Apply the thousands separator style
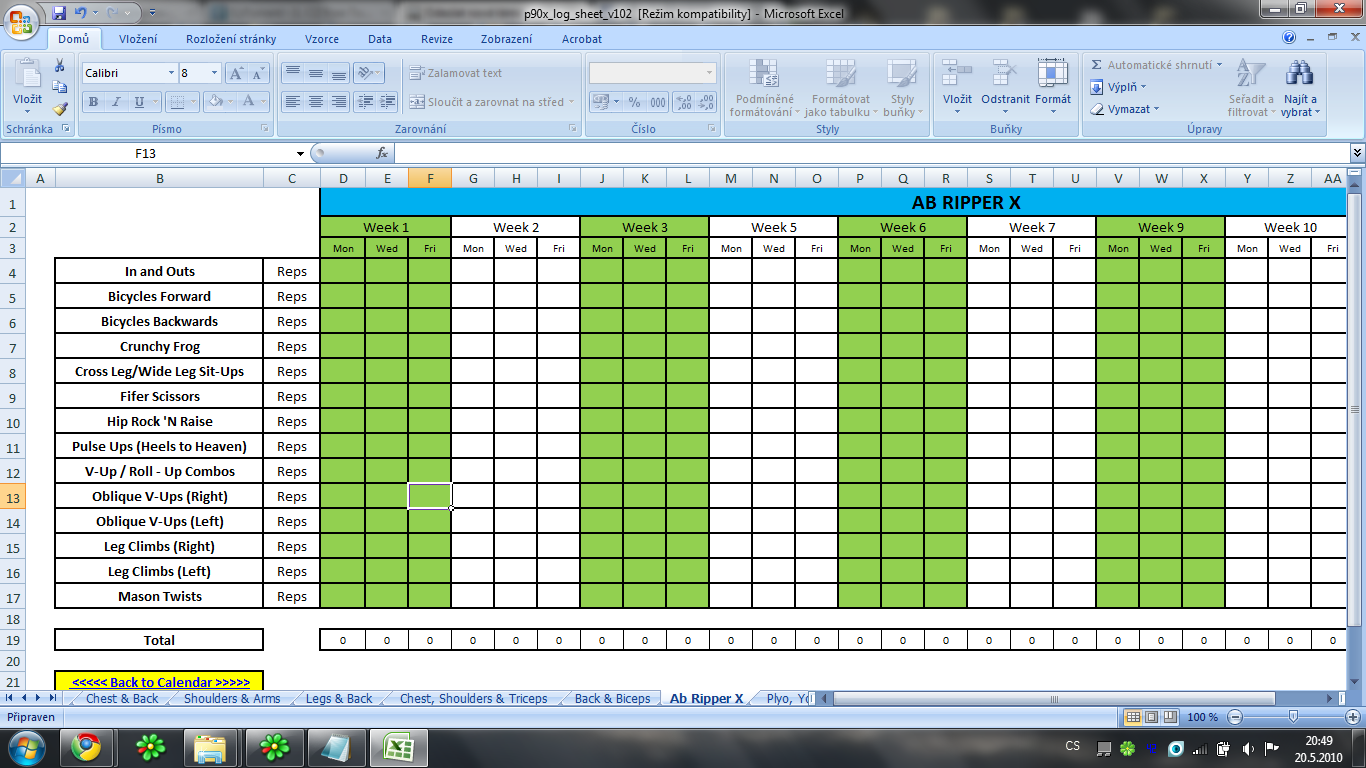Image resolution: width=1366 pixels, height=768 pixels. coord(657,102)
